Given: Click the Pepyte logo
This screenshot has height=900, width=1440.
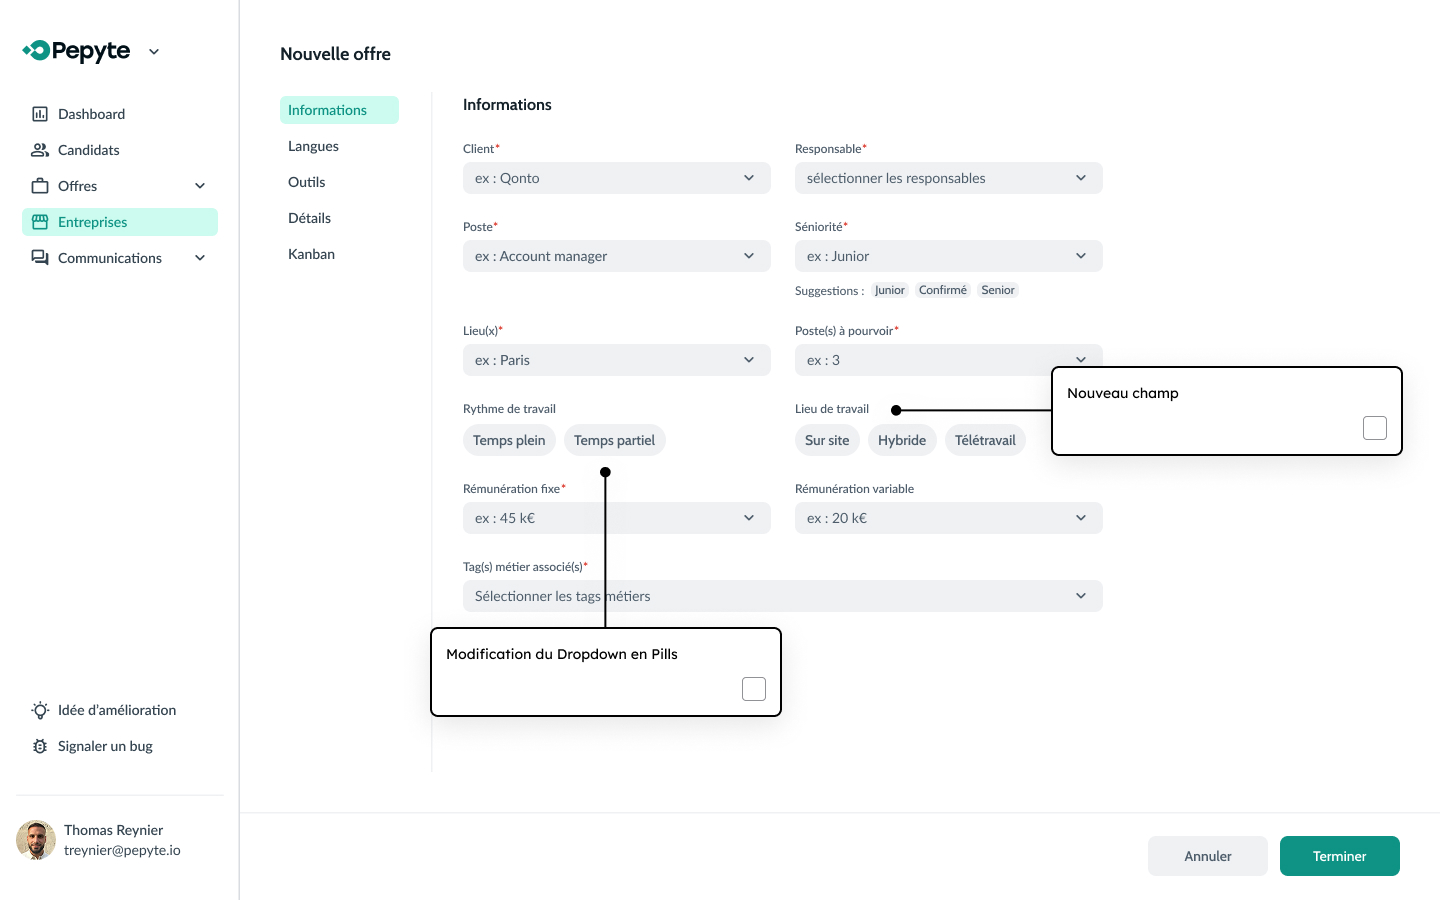Looking at the screenshot, I should pyautogui.click(x=78, y=51).
